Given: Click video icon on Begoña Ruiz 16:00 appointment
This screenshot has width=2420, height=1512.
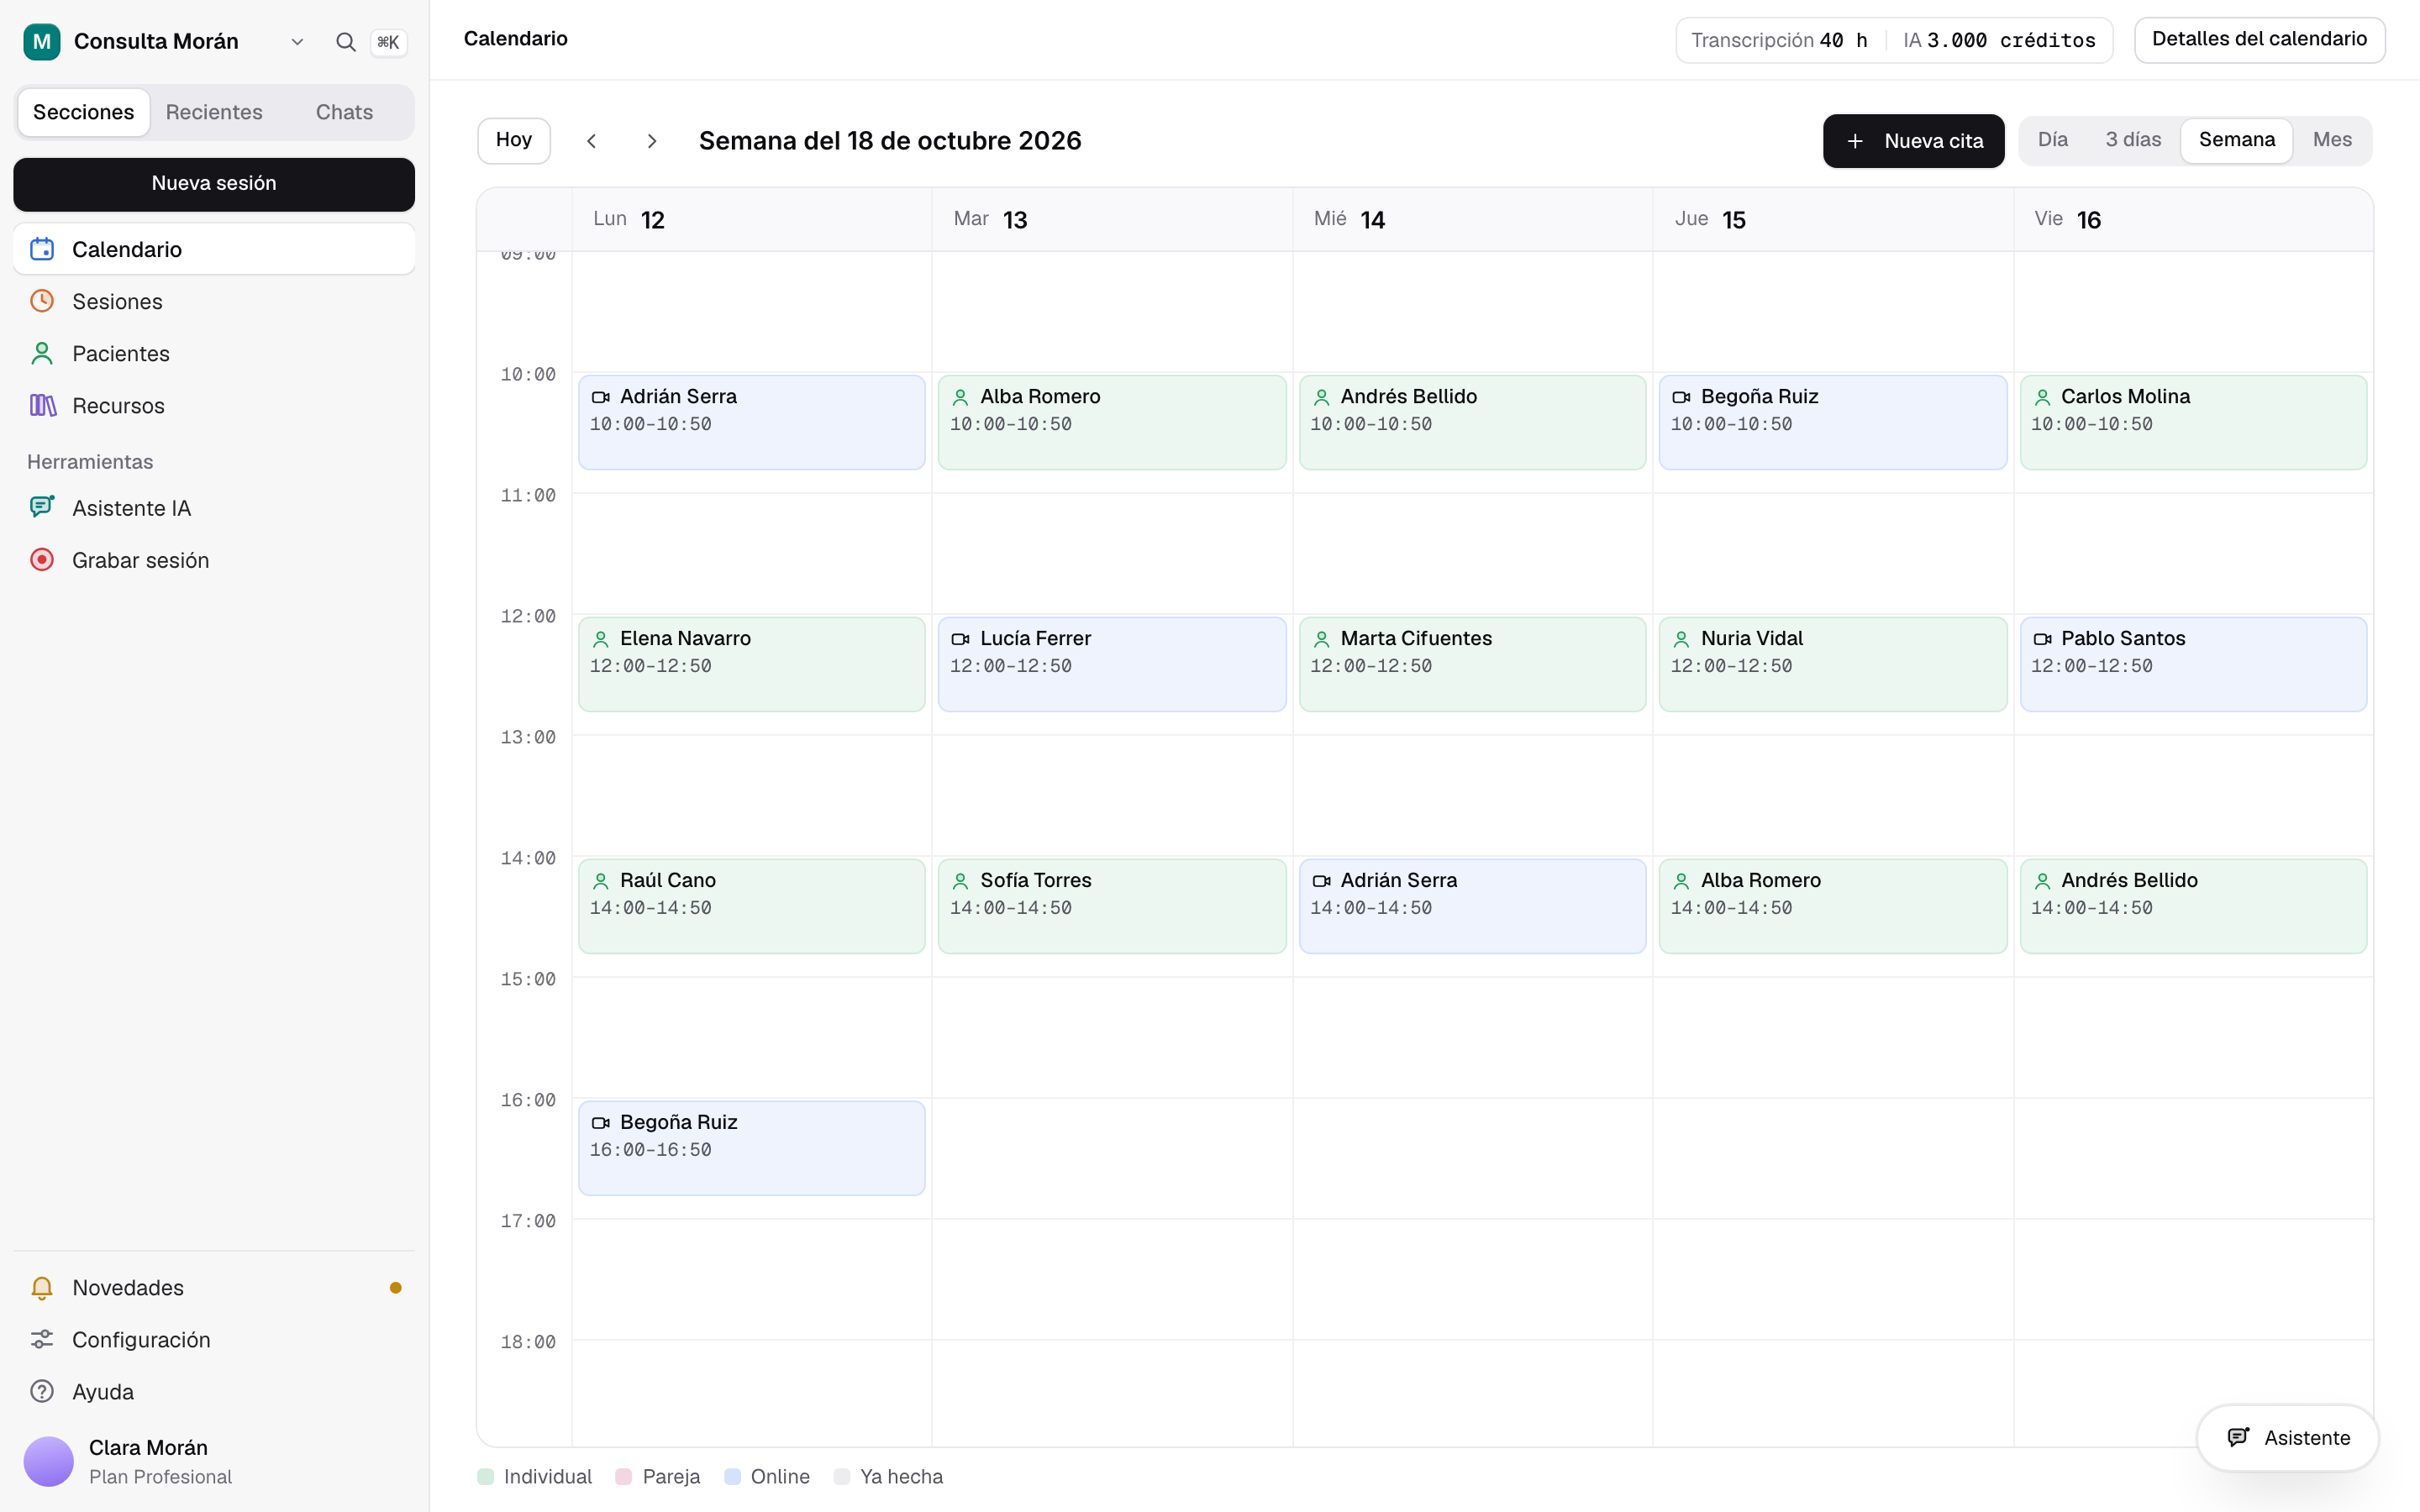Looking at the screenshot, I should coord(601,1123).
